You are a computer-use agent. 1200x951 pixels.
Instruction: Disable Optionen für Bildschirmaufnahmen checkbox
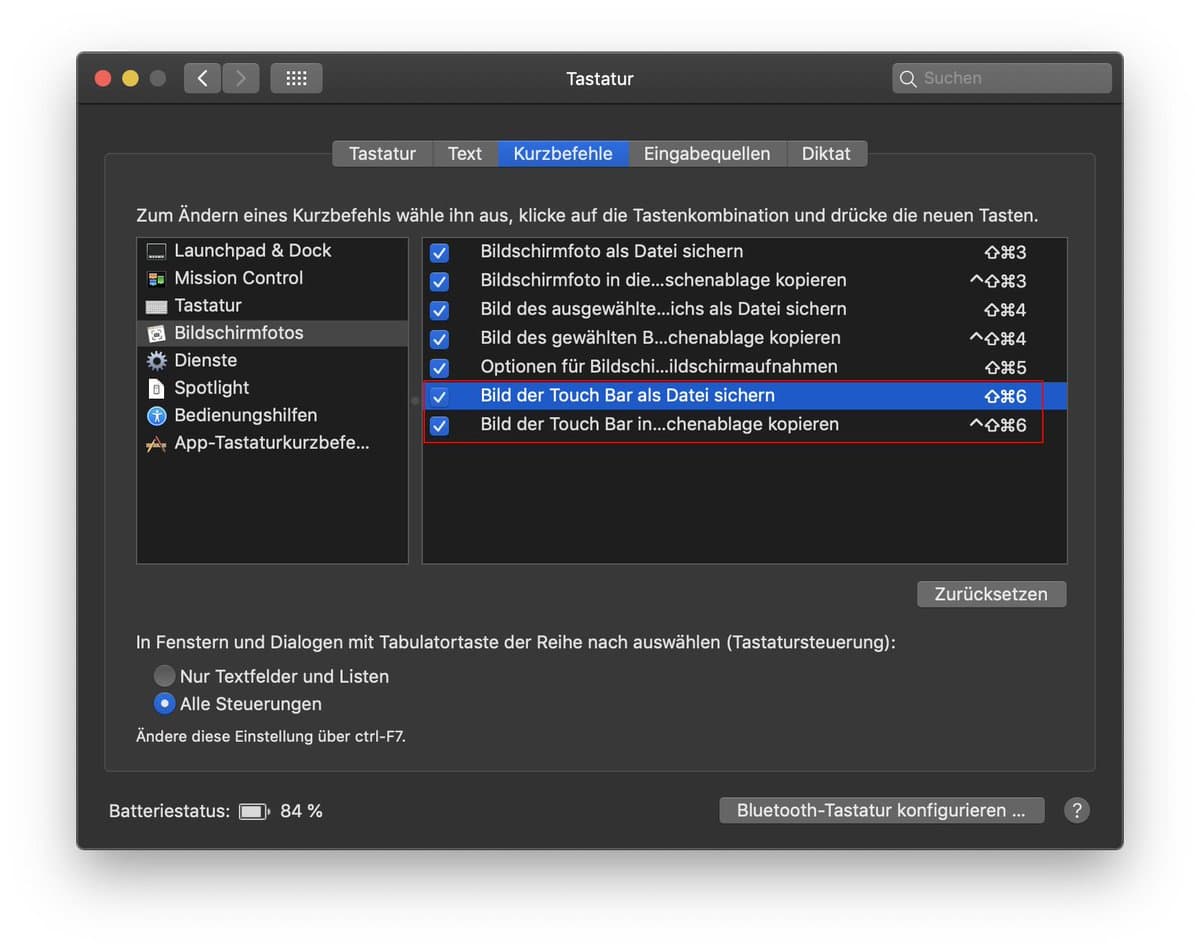(439, 368)
